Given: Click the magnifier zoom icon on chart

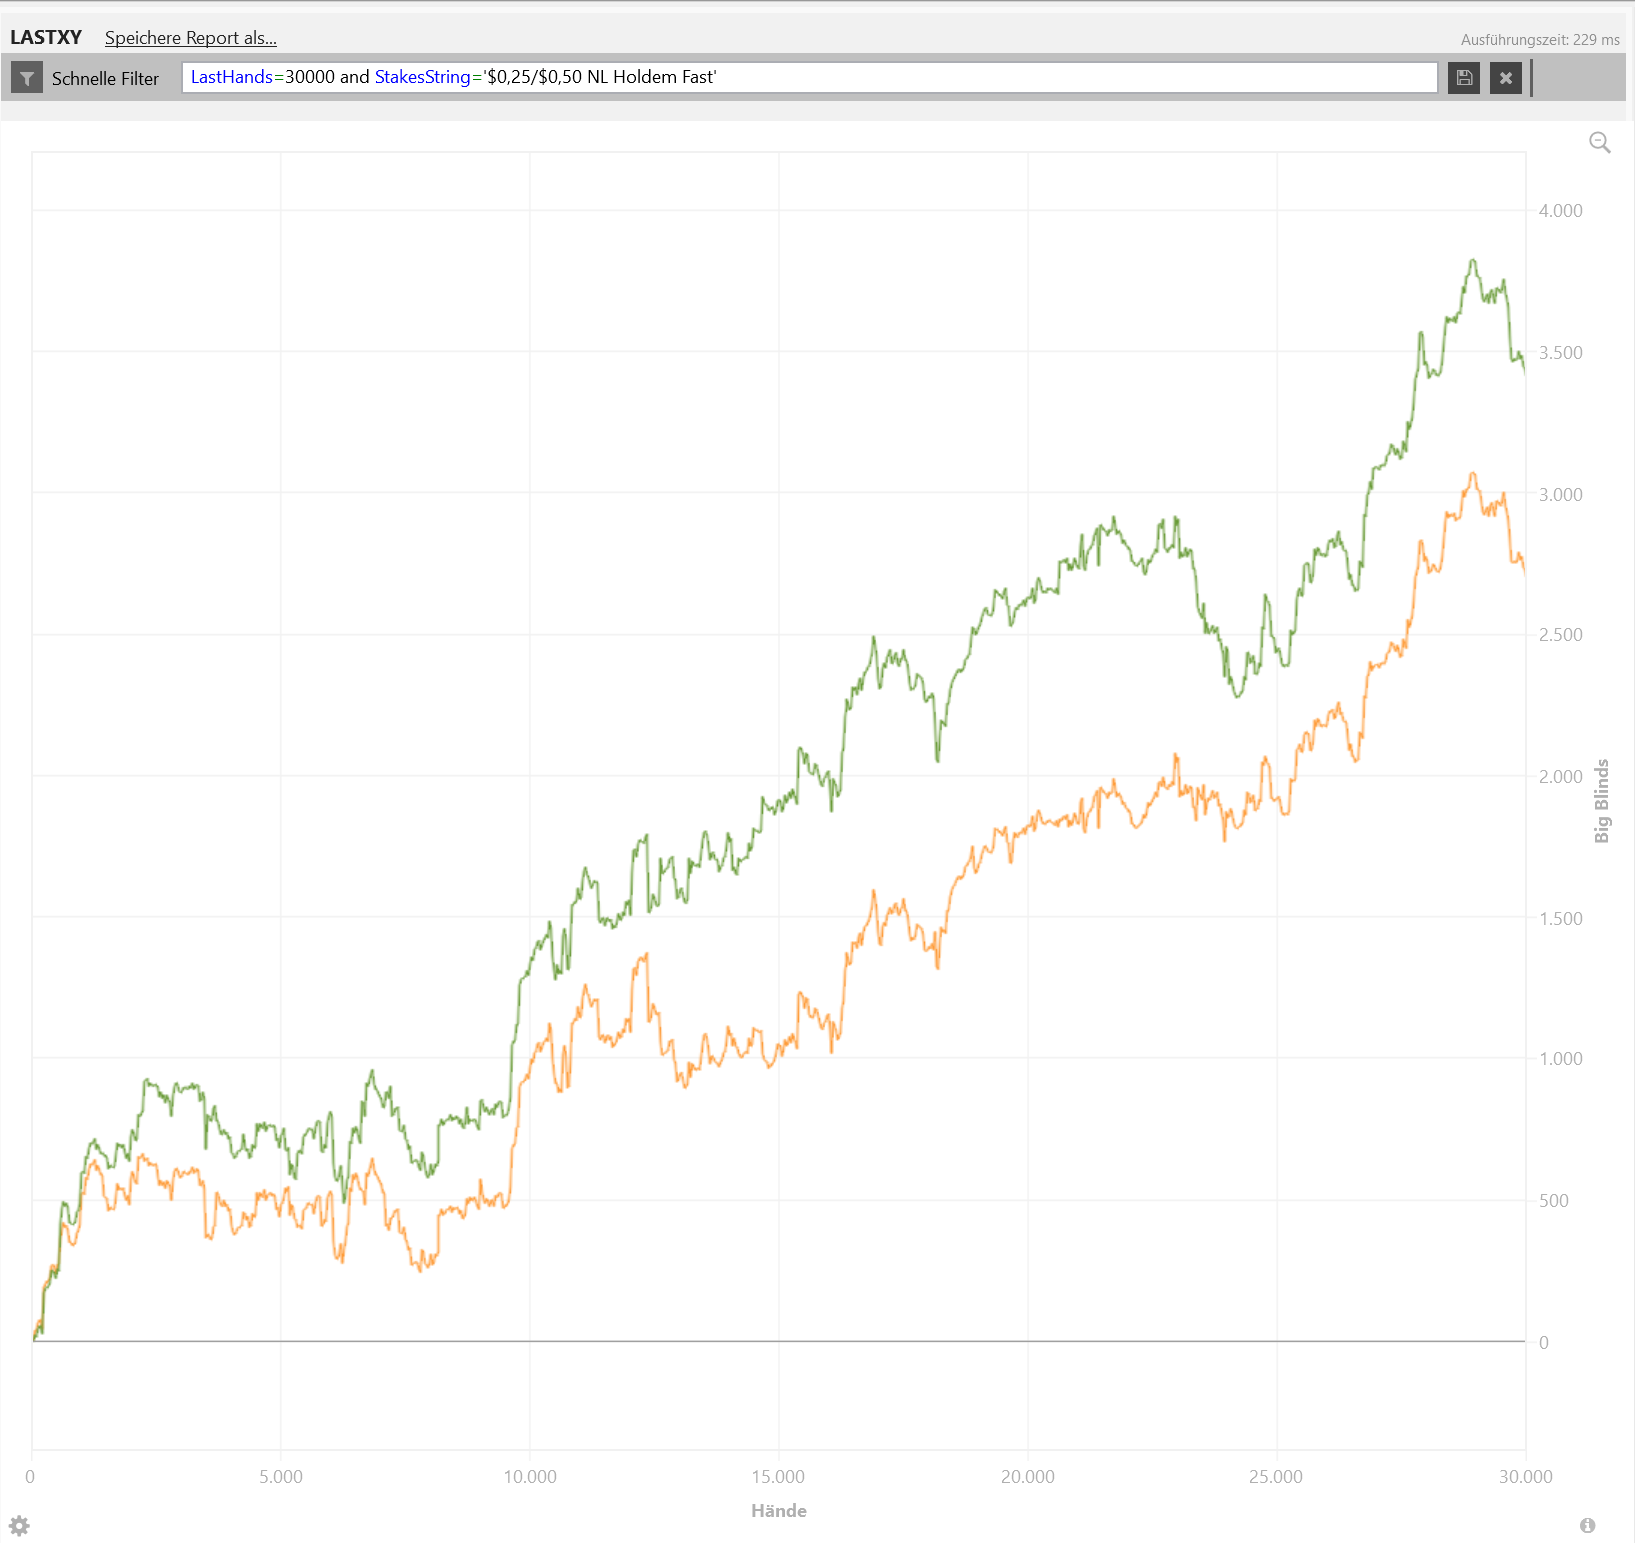Looking at the screenshot, I should coord(1600,143).
